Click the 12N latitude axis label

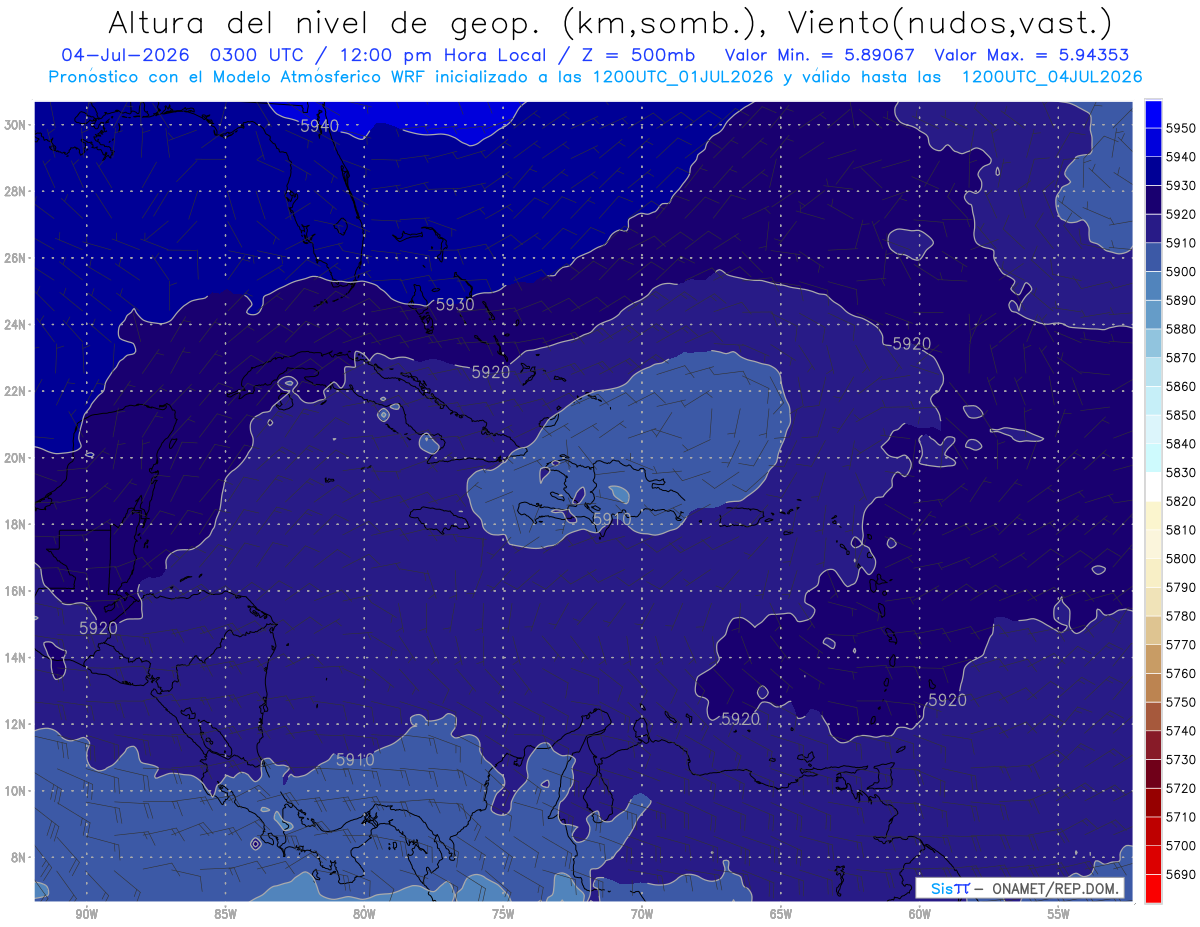(15, 724)
